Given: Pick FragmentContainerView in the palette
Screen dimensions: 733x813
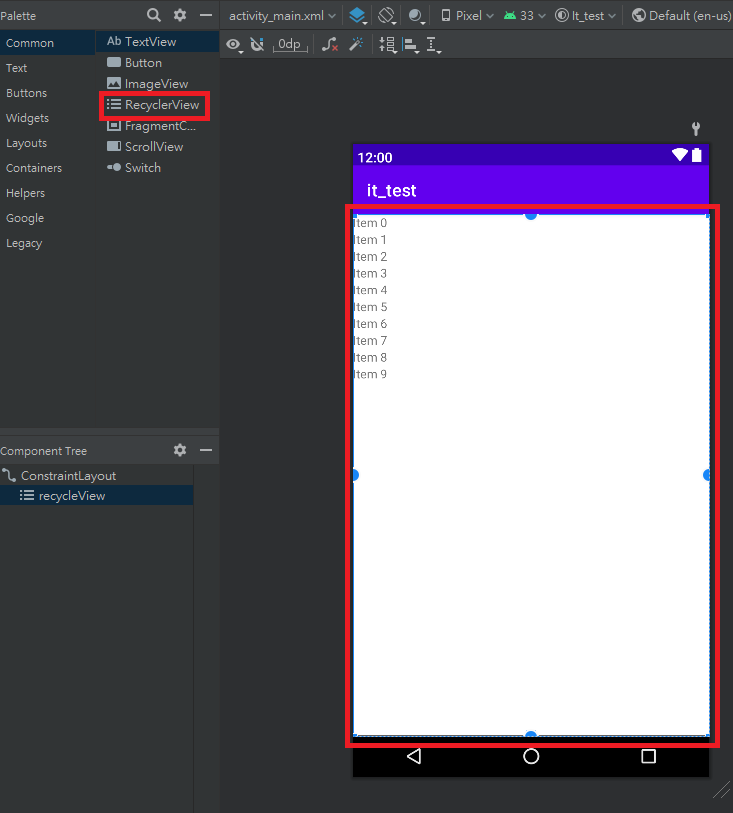Looking at the screenshot, I should (x=158, y=126).
